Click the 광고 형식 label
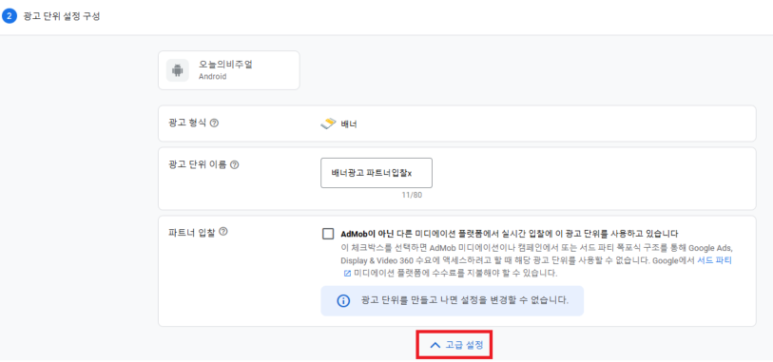Screen dimensions: 773x362 pyautogui.click(x=187, y=123)
